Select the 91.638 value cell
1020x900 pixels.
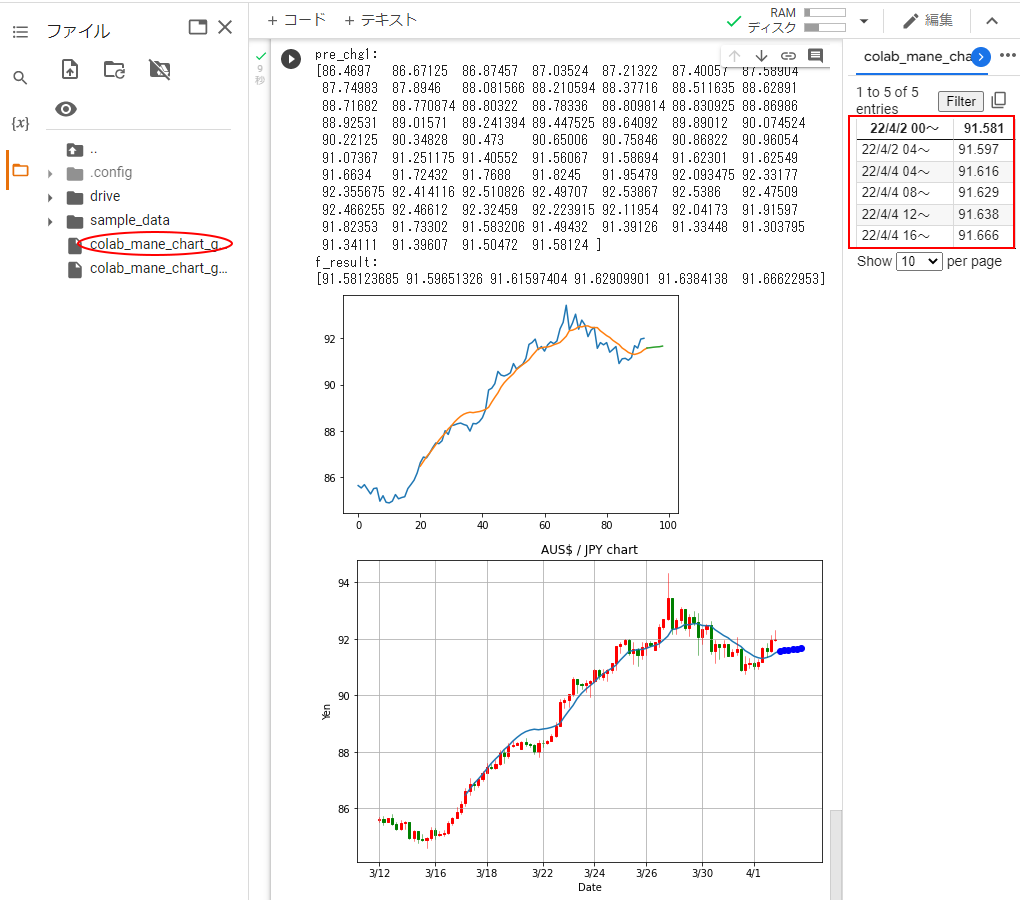tap(983, 214)
